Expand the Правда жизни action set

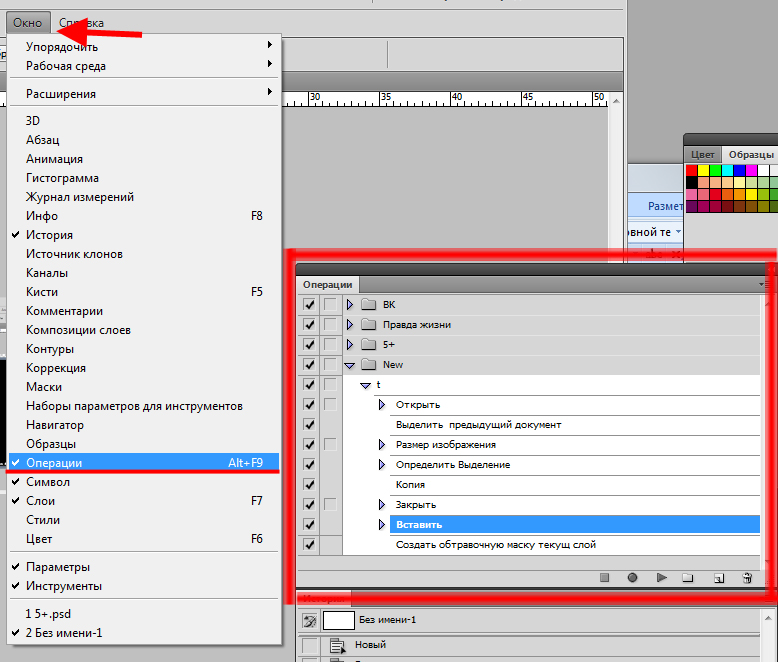pyautogui.click(x=350, y=325)
